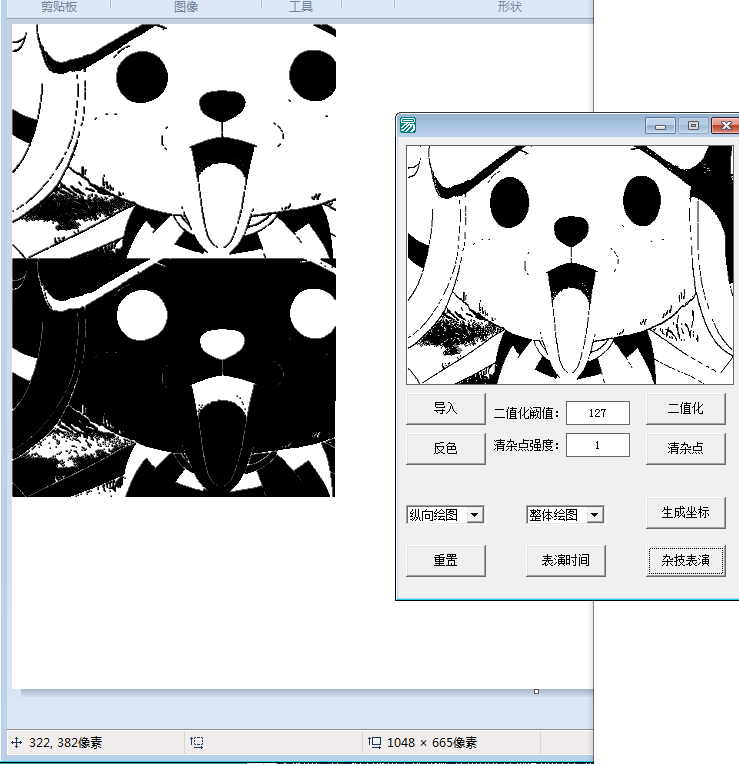Click the 清杂点强度 label
The height and width of the screenshot is (764, 739).
(x=526, y=445)
